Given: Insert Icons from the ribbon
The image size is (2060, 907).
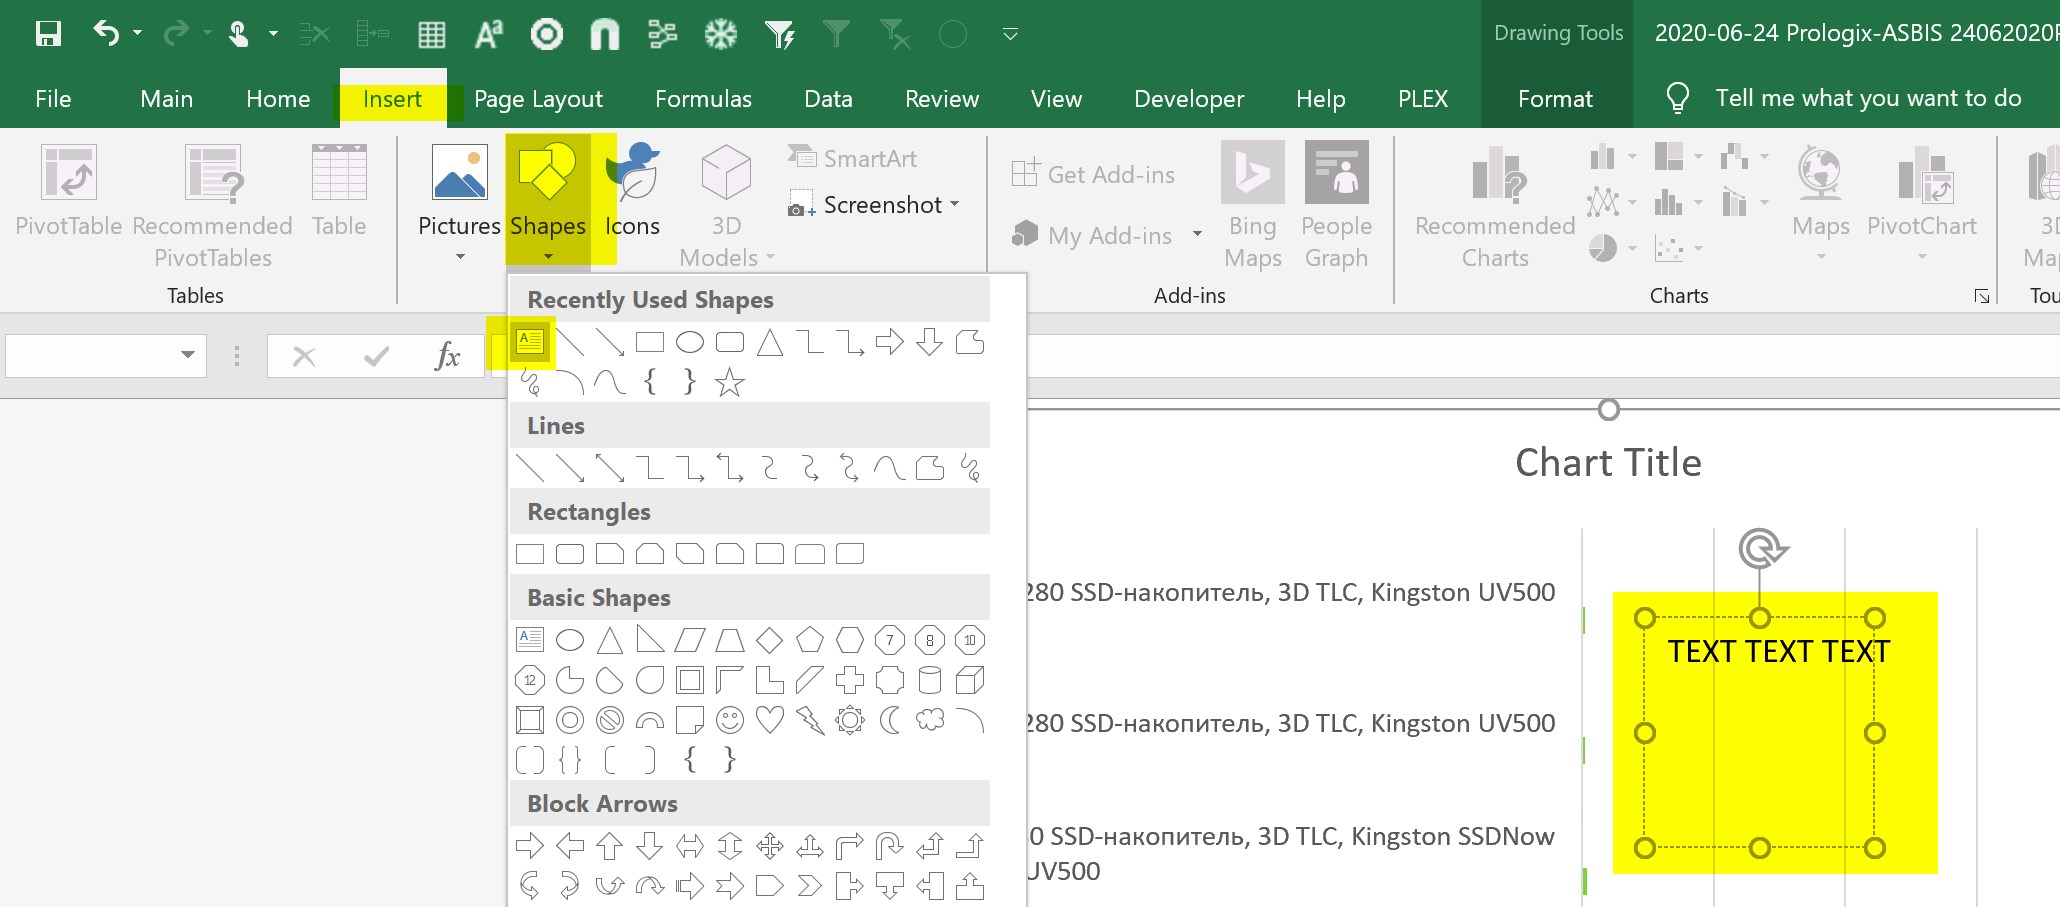Looking at the screenshot, I should point(632,190).
